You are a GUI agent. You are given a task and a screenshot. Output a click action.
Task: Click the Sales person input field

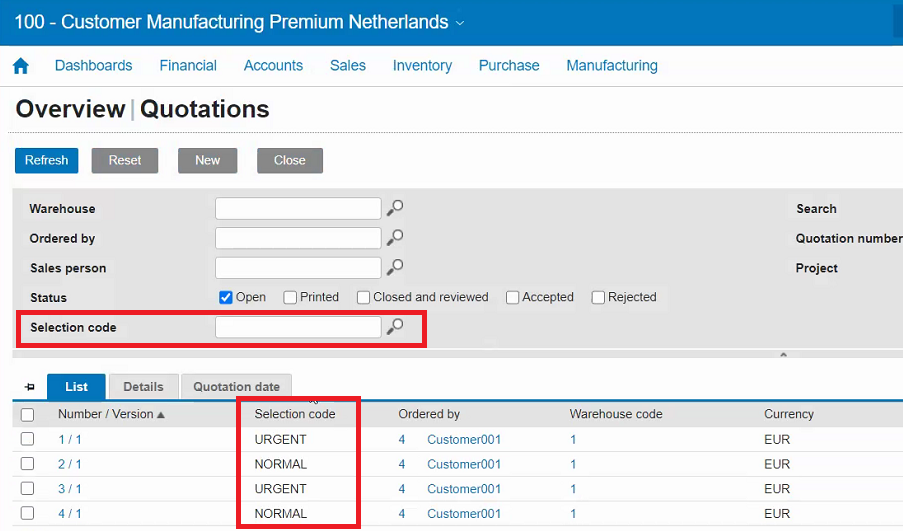(298, 268)
